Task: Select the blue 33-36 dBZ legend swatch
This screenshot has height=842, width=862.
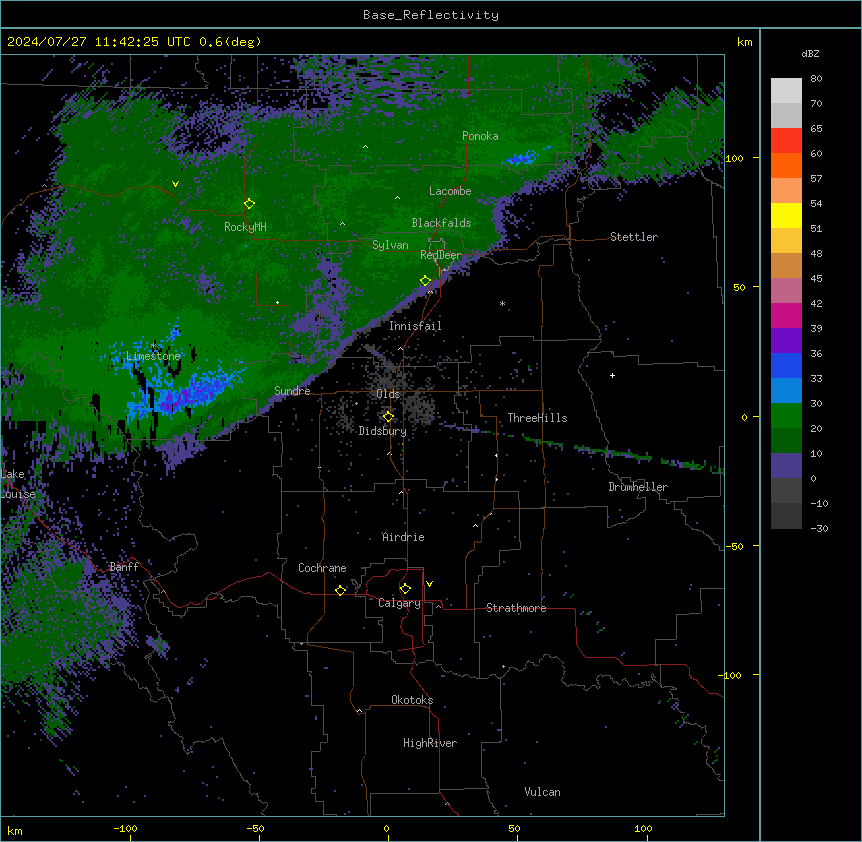Action: pos(786,365)
